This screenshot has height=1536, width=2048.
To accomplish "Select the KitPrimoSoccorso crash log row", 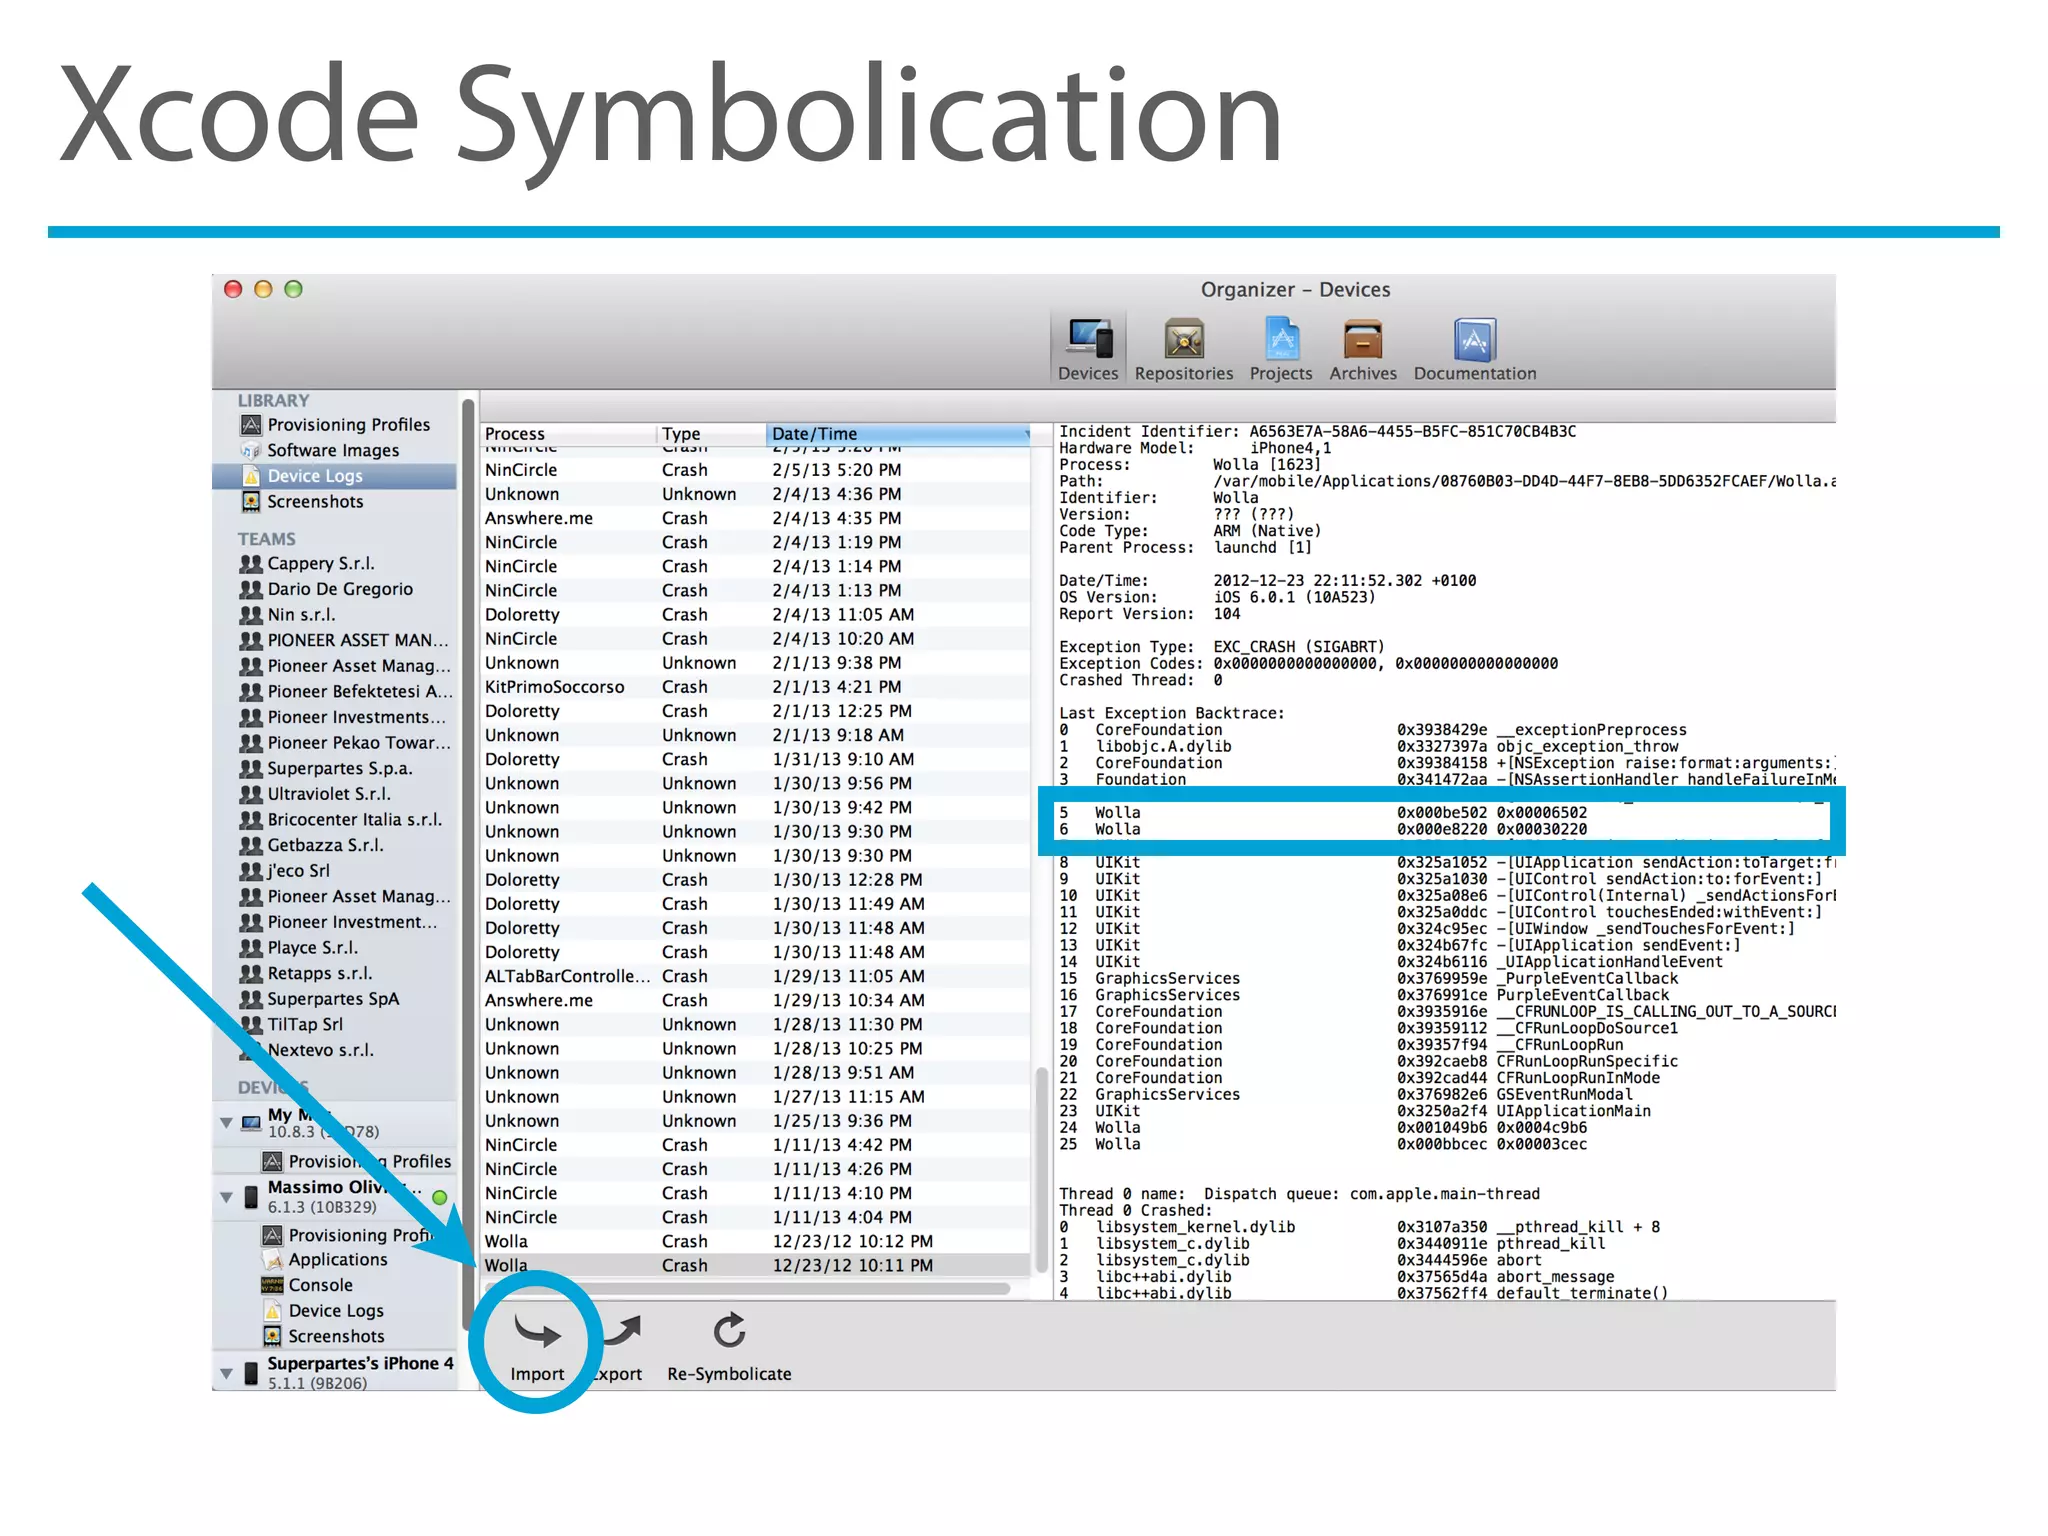I will pos(756,688).
